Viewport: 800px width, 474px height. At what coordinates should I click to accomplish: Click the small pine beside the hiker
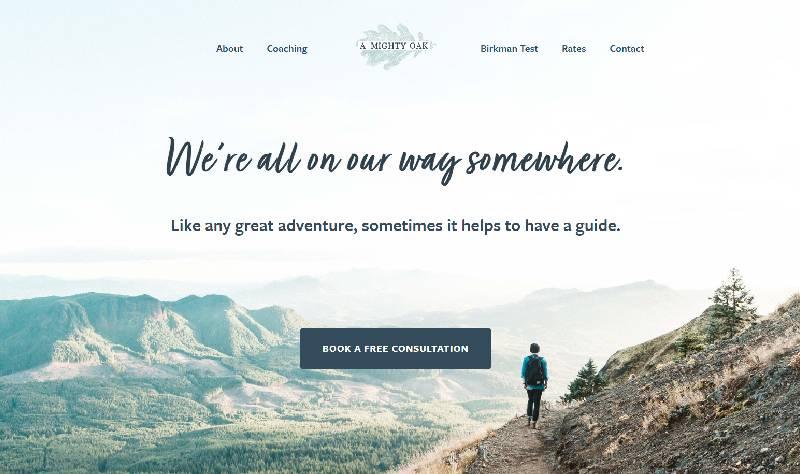point(586,380)
